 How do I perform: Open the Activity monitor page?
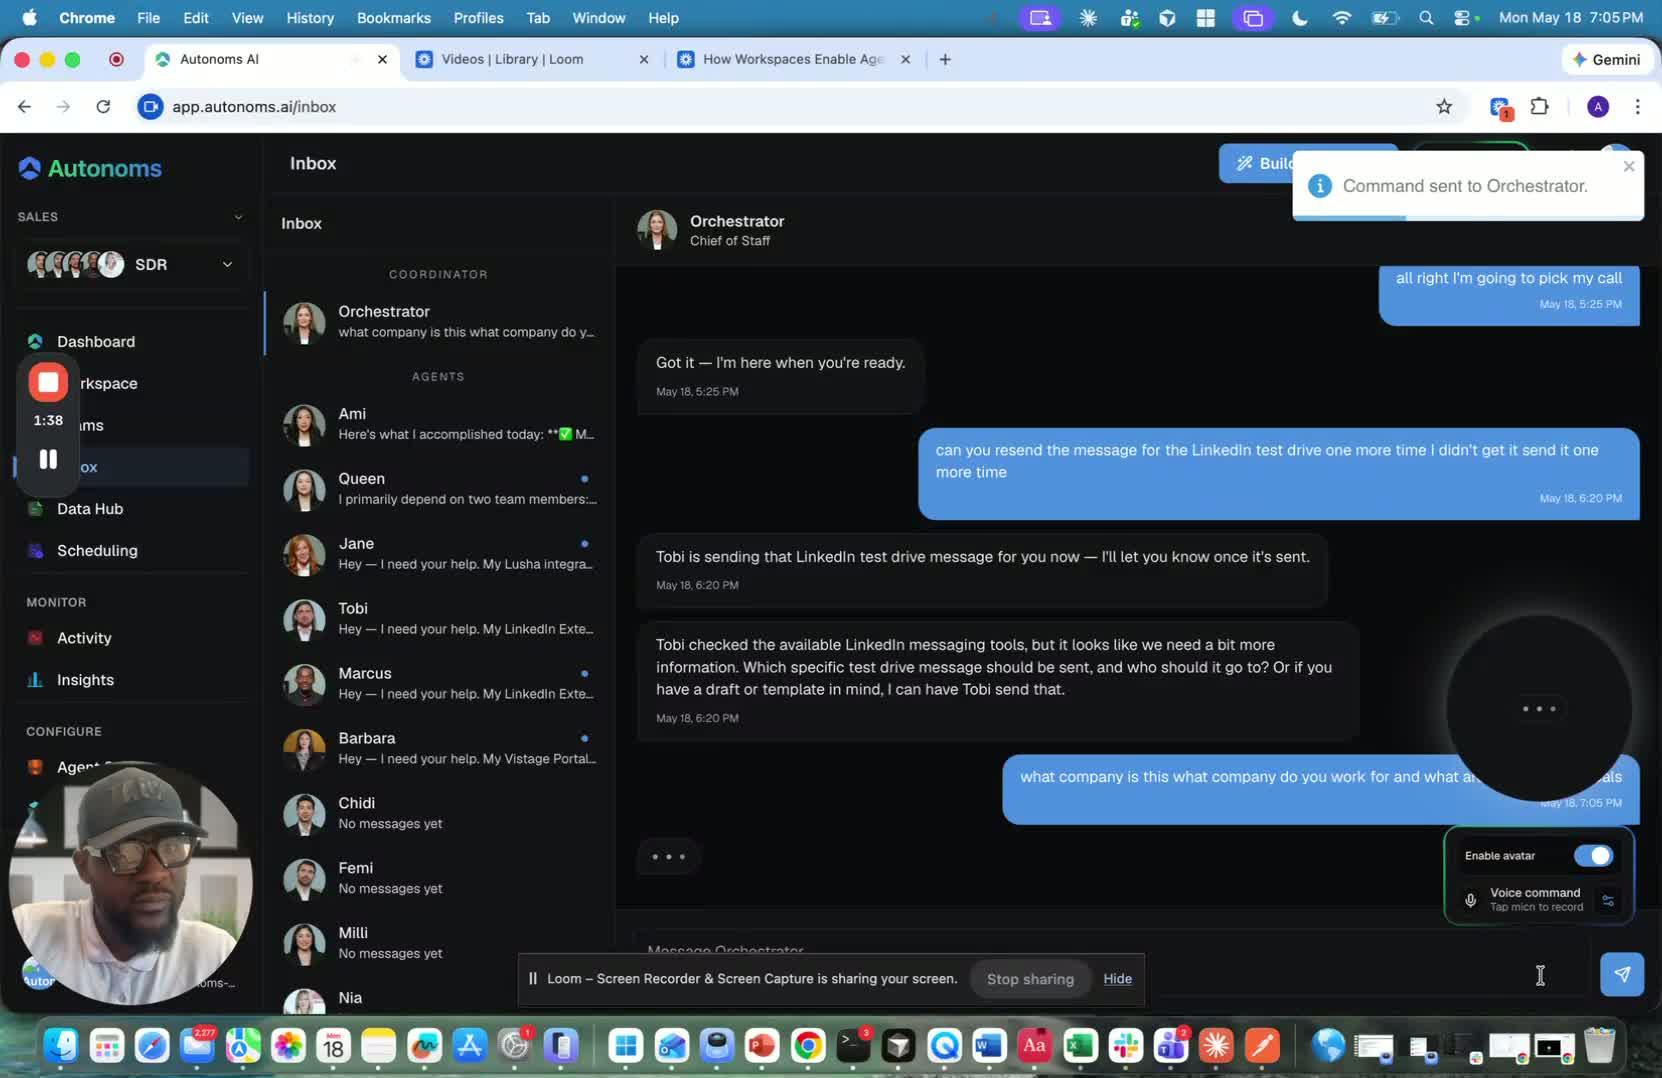84,638
